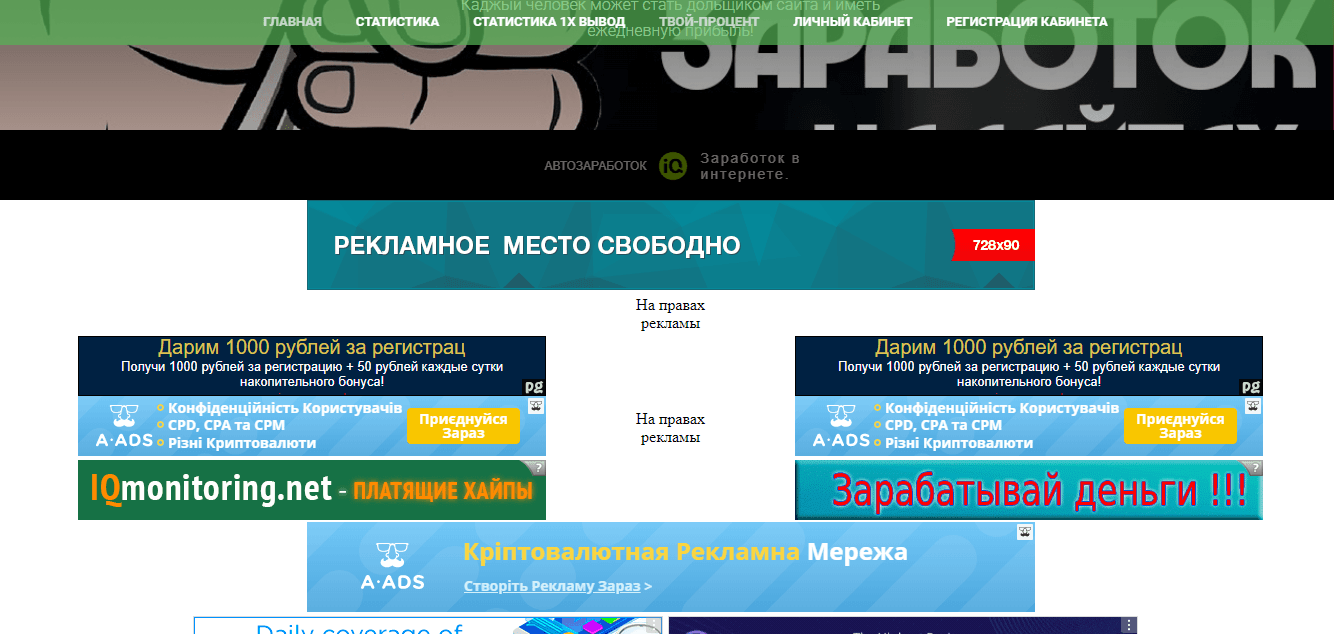Click pg badge on left 1000 рублей ad
This screenshot has height=634, width=1334.
535,387
